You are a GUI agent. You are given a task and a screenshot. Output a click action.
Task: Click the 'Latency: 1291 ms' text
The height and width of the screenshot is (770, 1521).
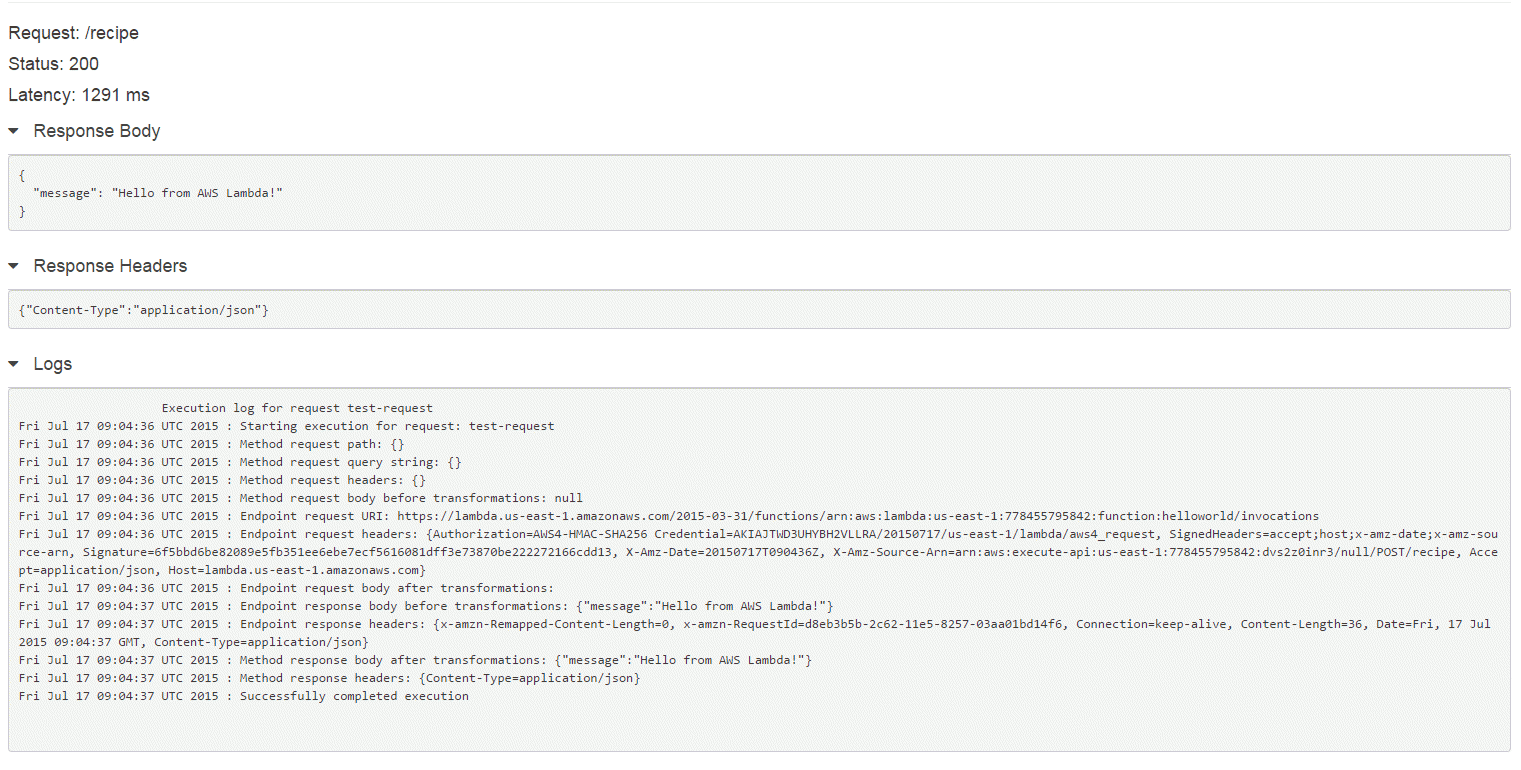79,95
